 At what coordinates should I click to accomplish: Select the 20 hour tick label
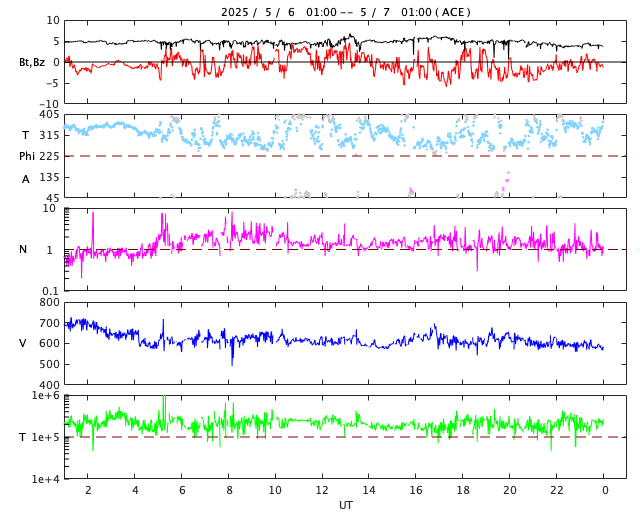[x=509, y=490]
